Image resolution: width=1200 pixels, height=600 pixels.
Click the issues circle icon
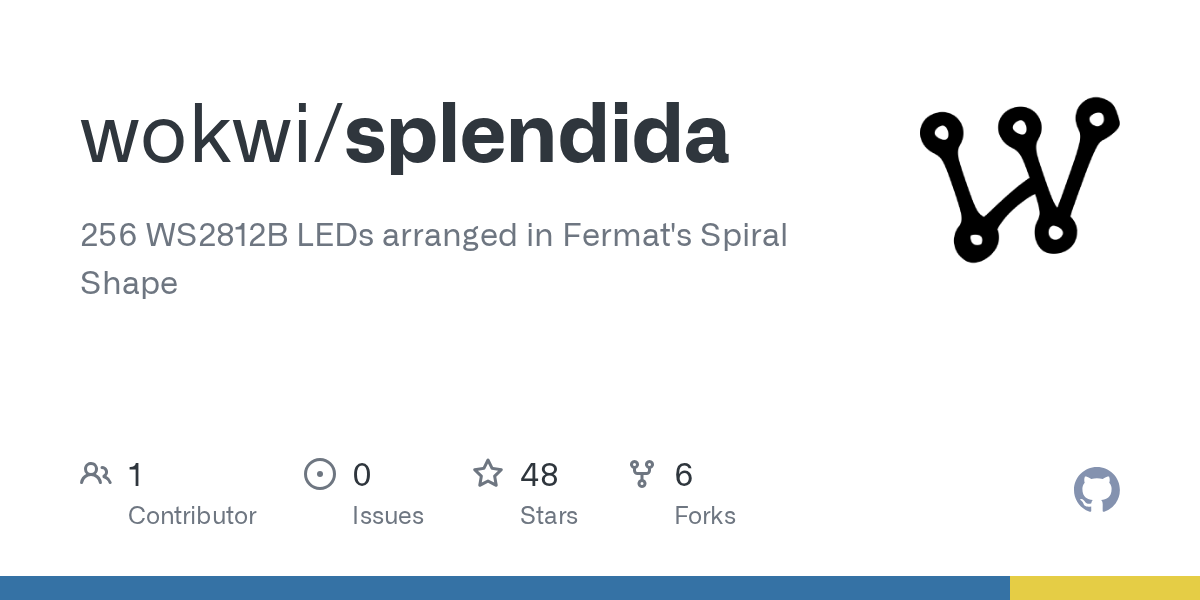click(x=319, y=474)
